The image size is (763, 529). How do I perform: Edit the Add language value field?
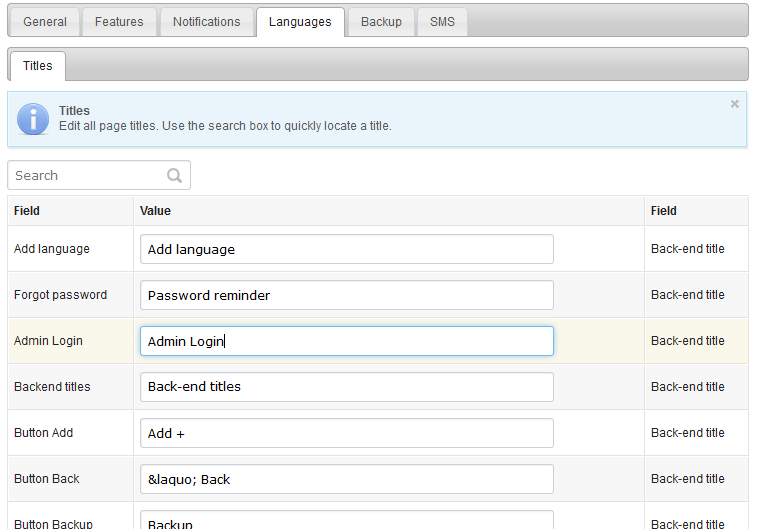tap(347, 249)
